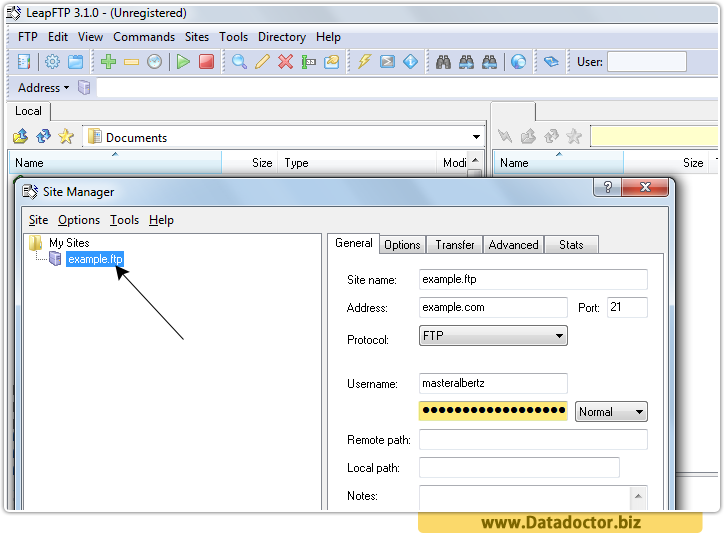The image size is (724, 533).
Task: Open the Normal login type dropdown
Action: click(639, 412)
